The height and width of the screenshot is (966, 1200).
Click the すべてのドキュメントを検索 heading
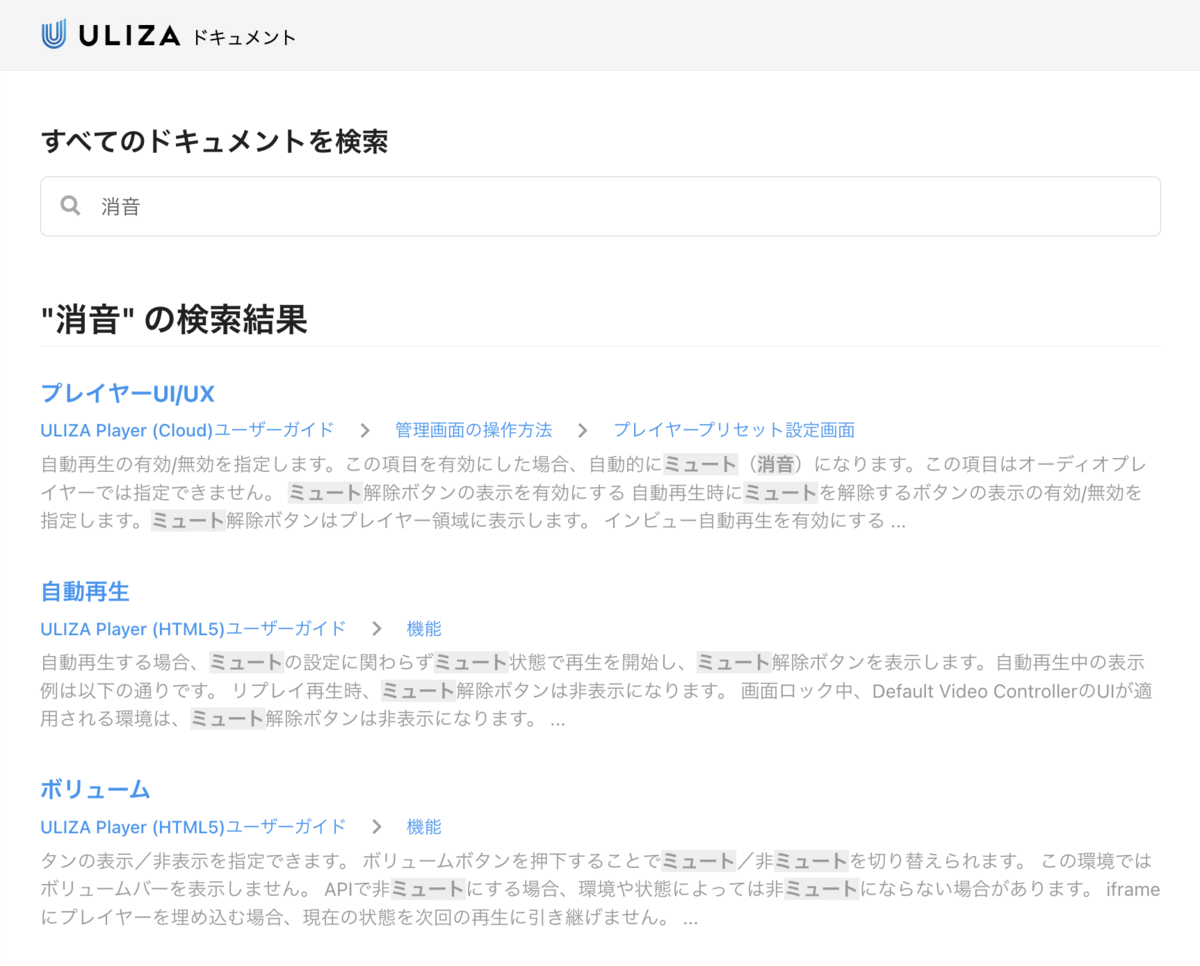[x=214, y=141]
